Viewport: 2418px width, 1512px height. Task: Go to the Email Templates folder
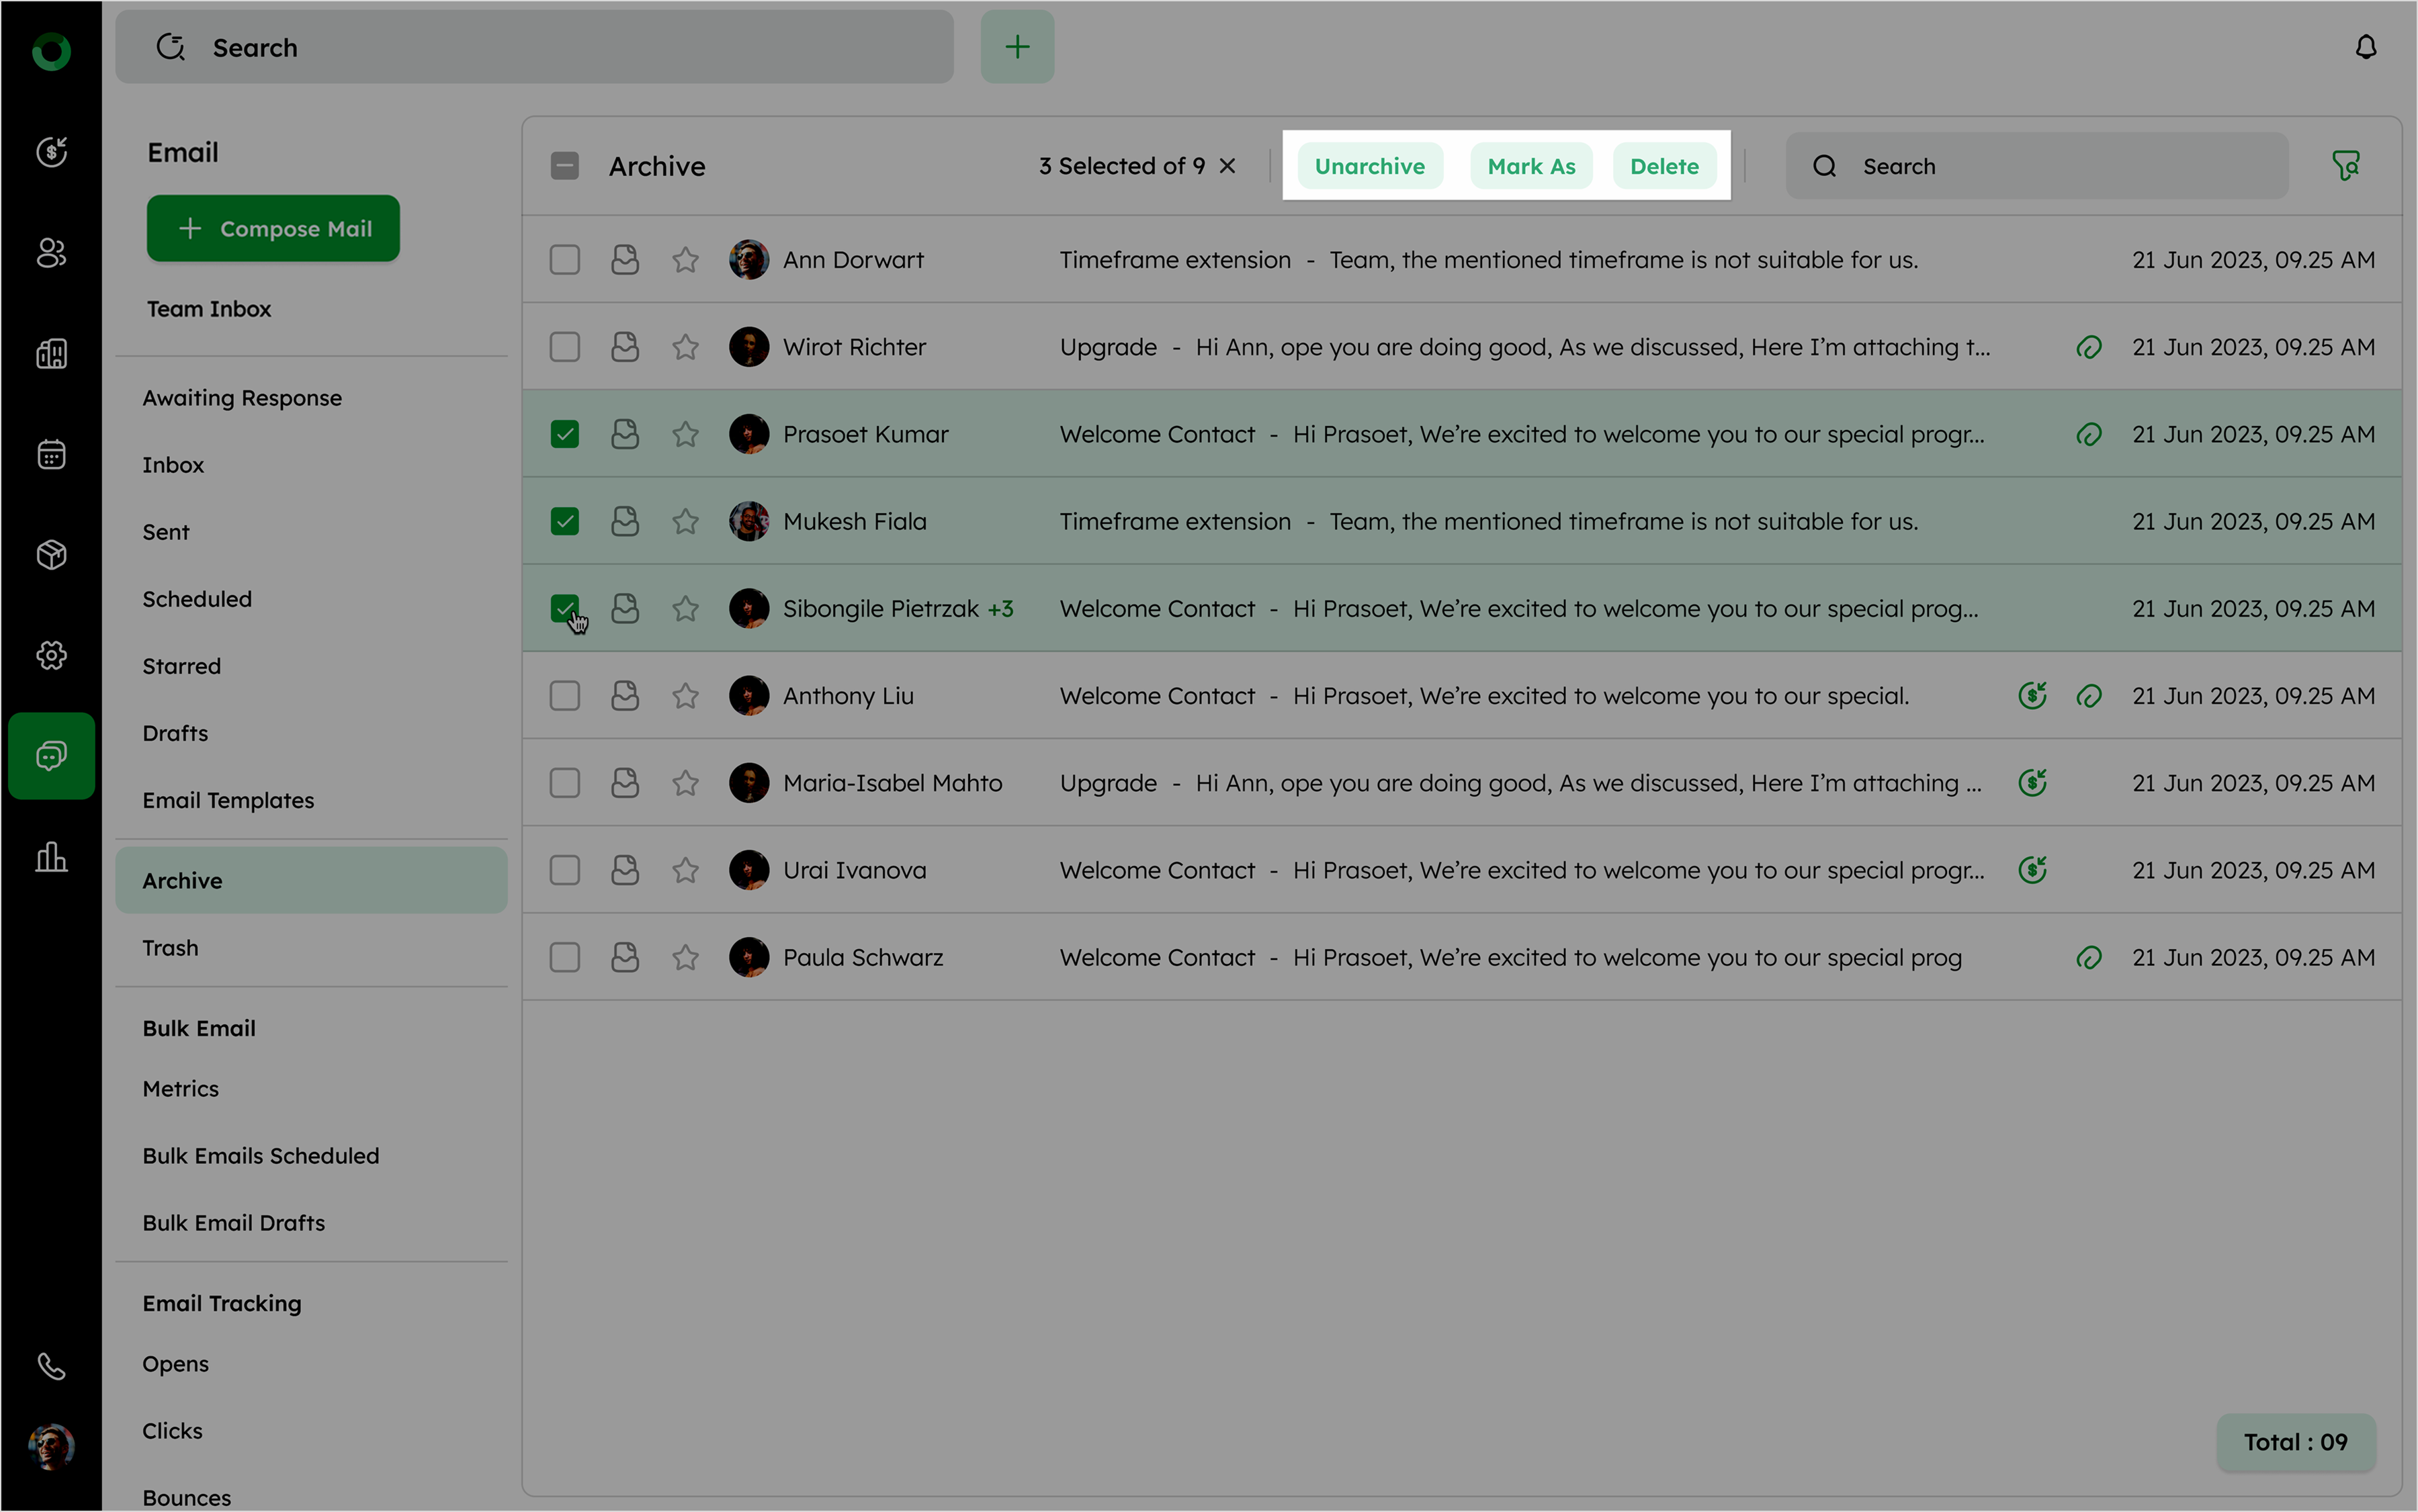click(x=228, y=800)
